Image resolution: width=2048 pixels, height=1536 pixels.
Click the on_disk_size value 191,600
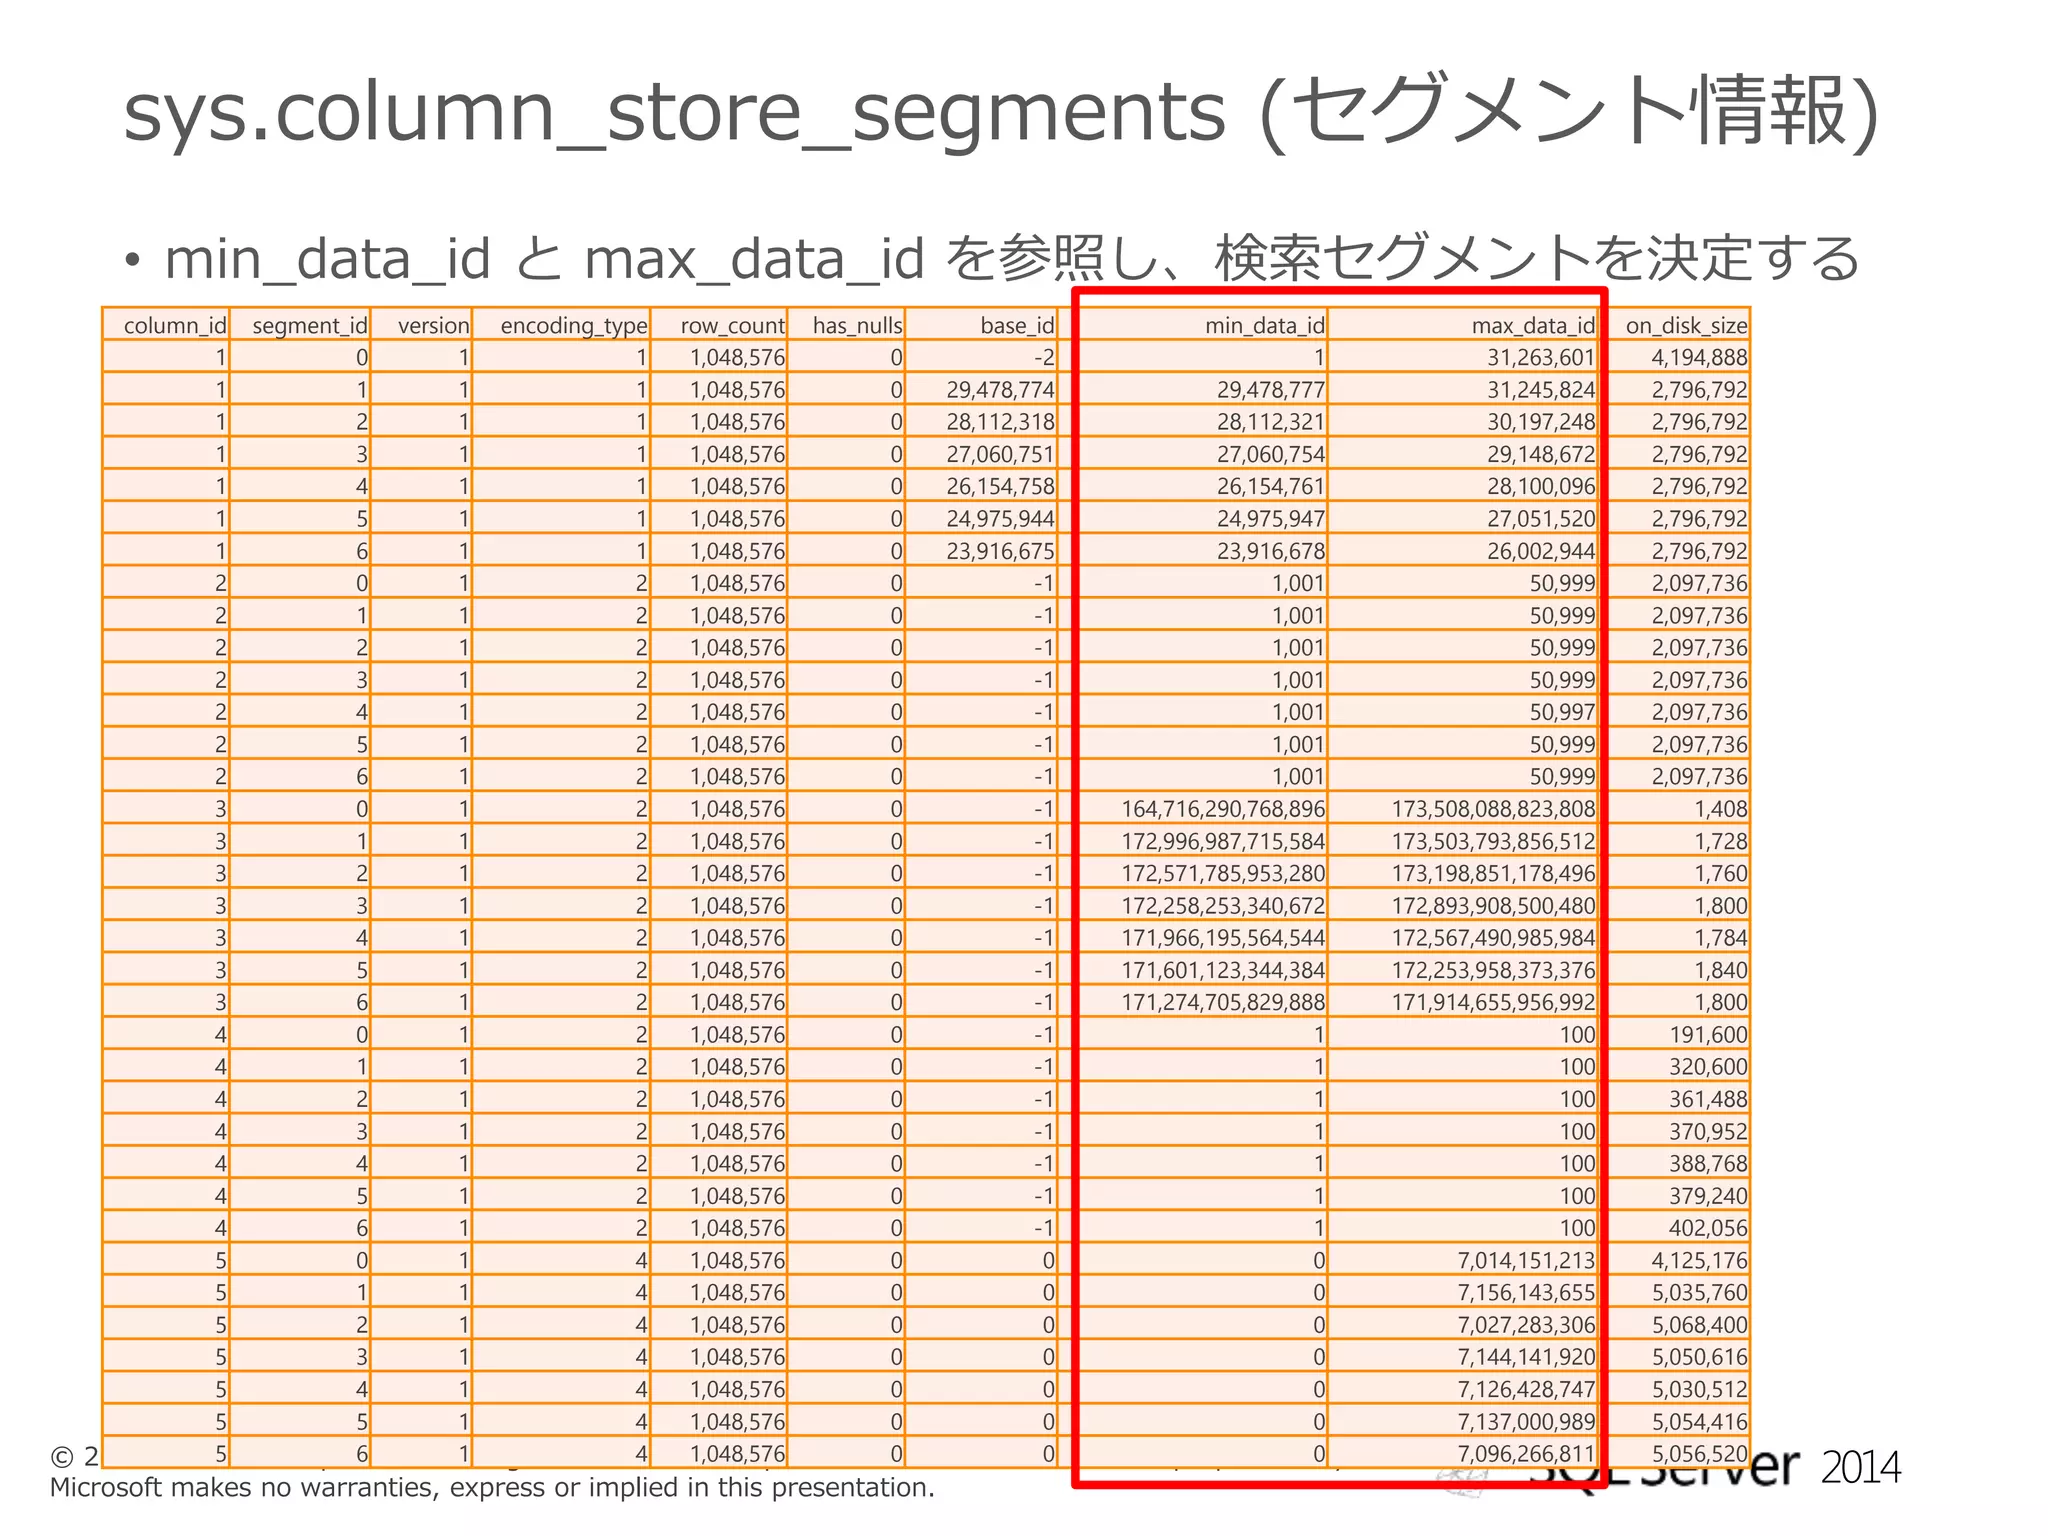(1708, 1035)
